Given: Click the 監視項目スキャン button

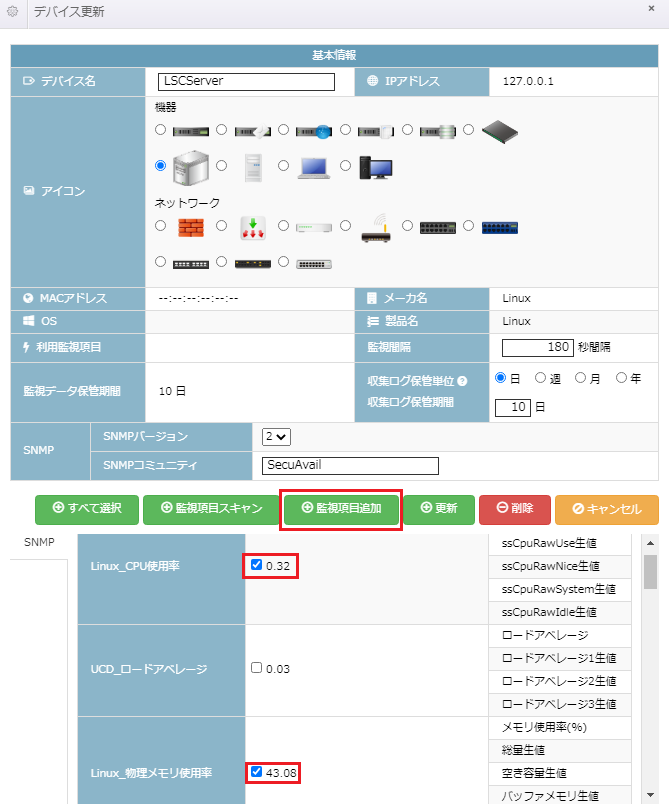Looking at the screenshot, I should (211, 509).
